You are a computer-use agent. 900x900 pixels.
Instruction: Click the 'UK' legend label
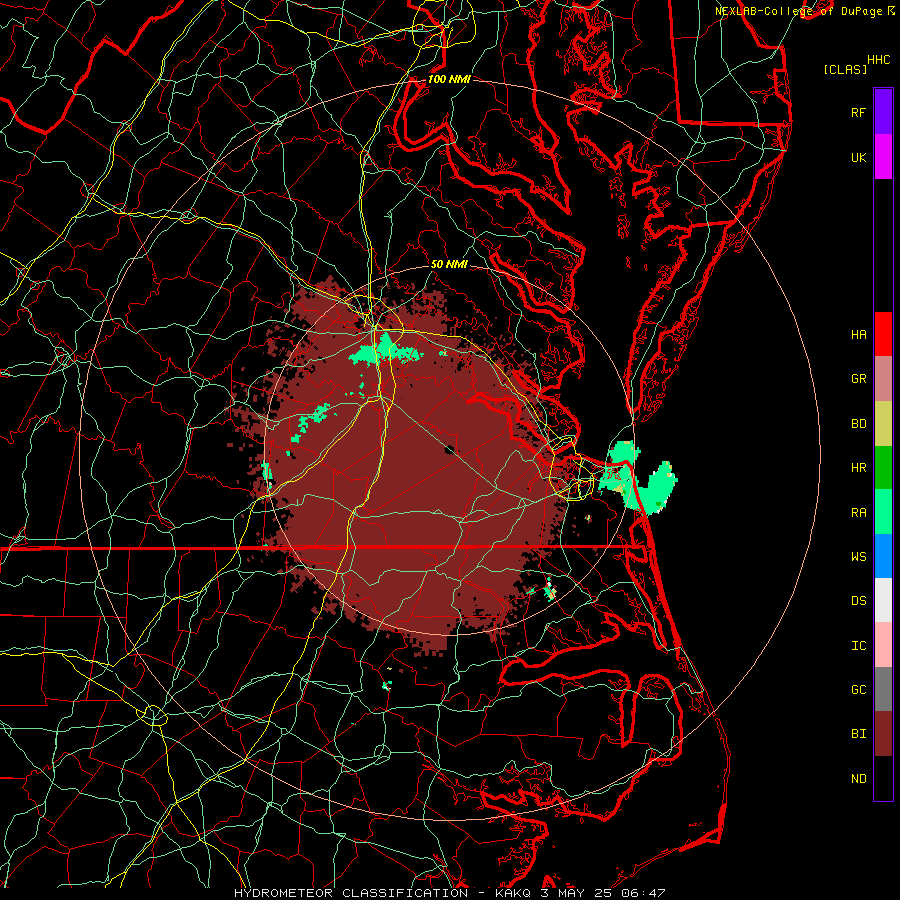tap(858, 157)
